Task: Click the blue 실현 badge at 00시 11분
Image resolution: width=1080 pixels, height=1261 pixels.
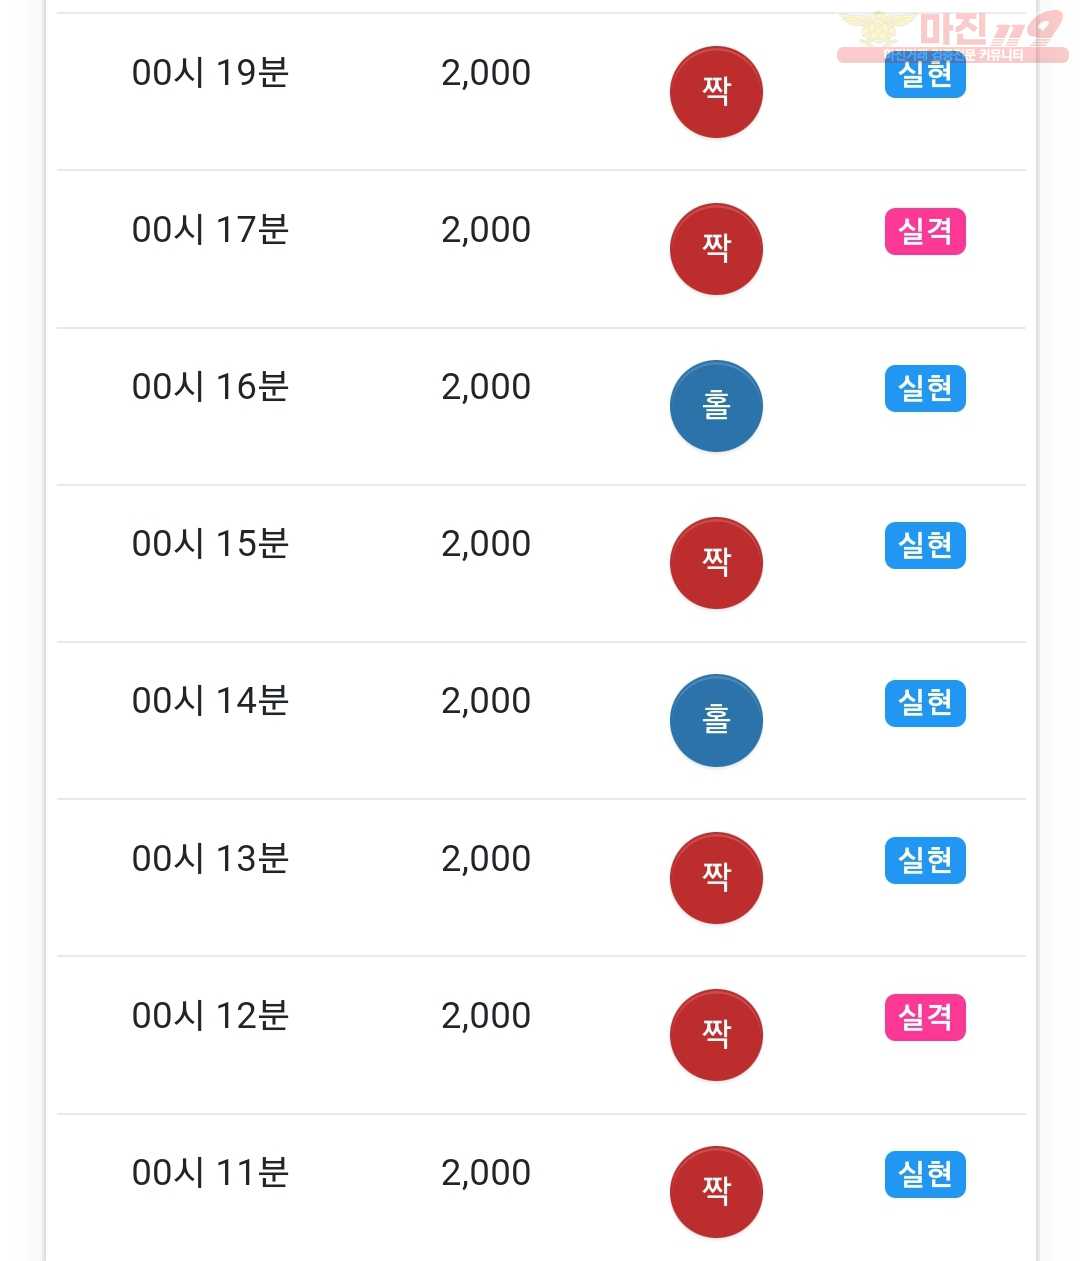Action: (x=925, y=1174)
